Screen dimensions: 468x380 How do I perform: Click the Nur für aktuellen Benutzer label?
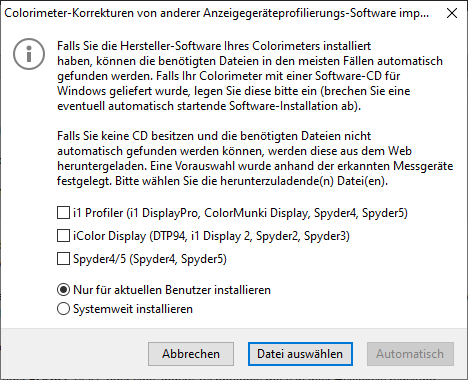coord(172,290)
